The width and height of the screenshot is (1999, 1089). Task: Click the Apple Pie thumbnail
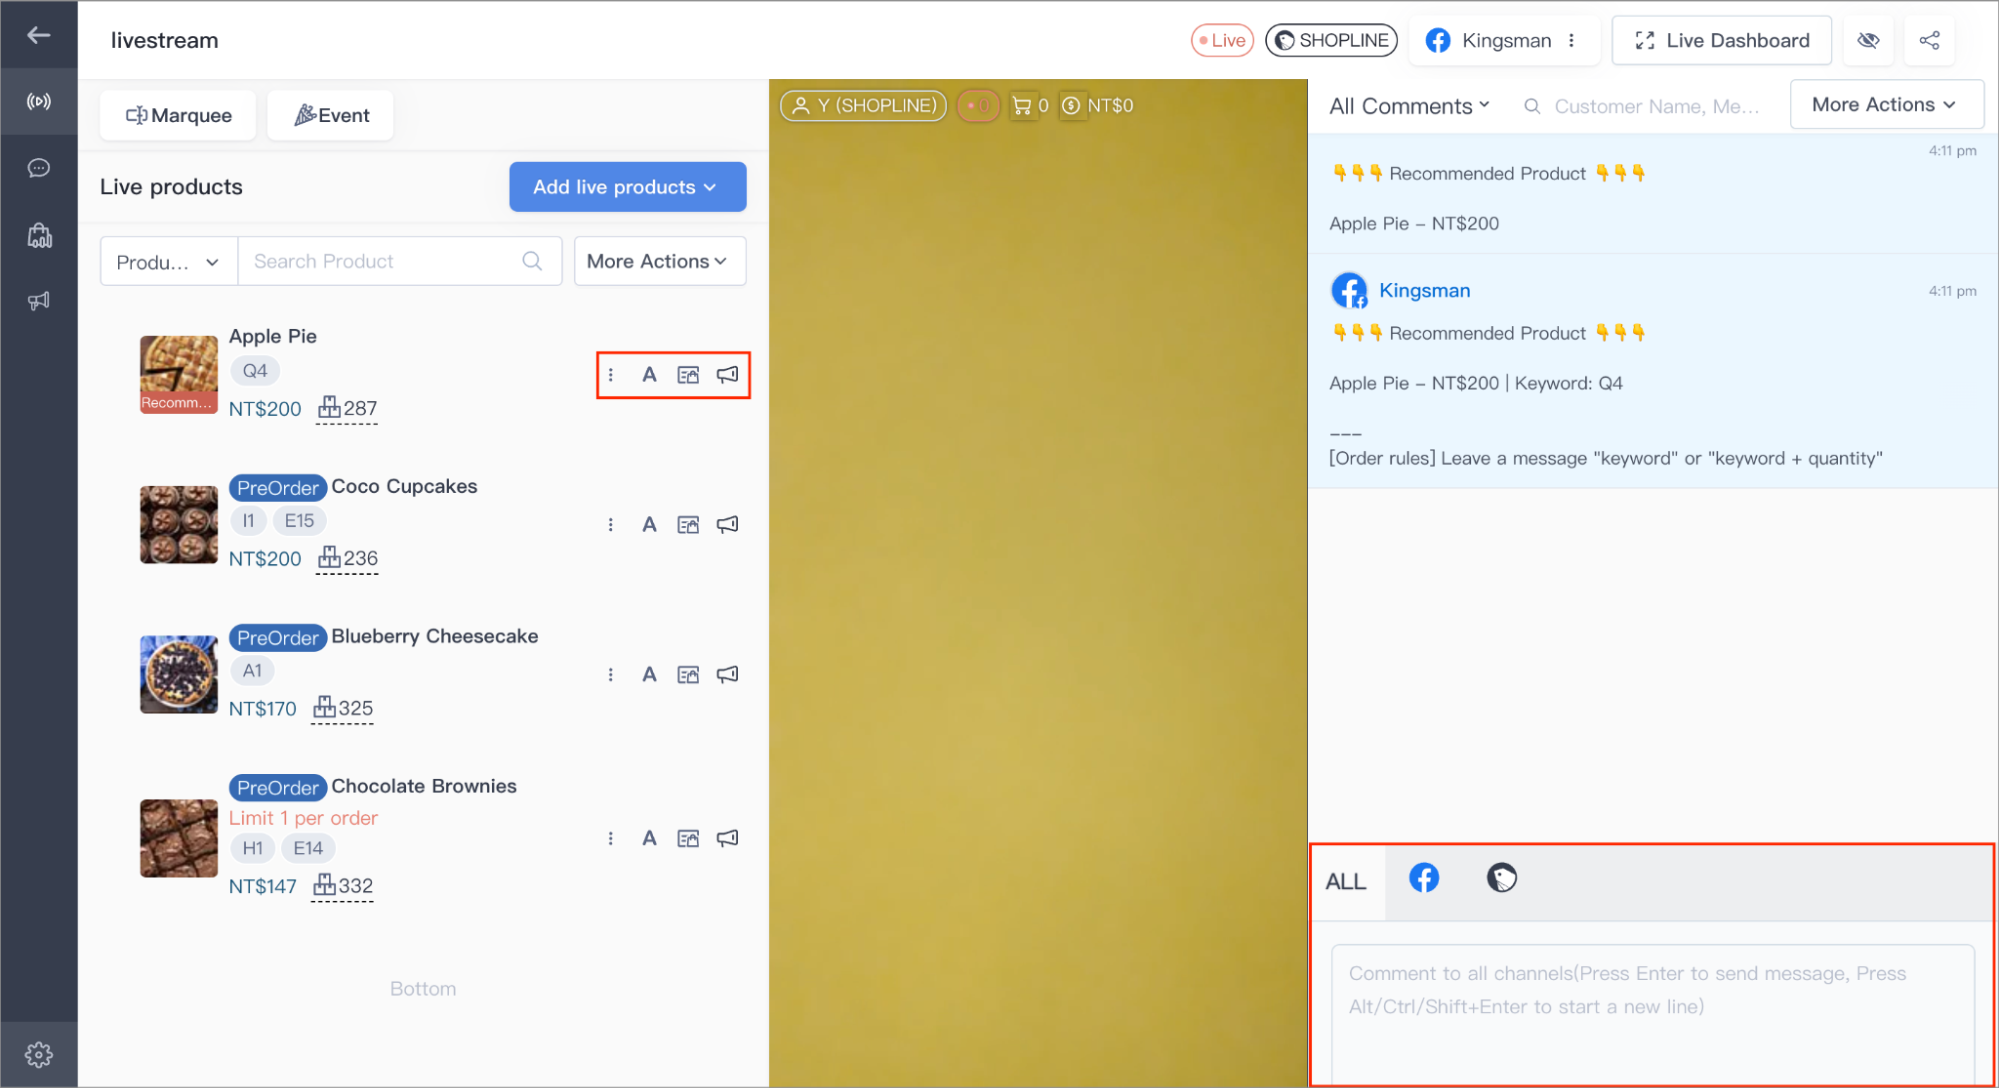179,375
